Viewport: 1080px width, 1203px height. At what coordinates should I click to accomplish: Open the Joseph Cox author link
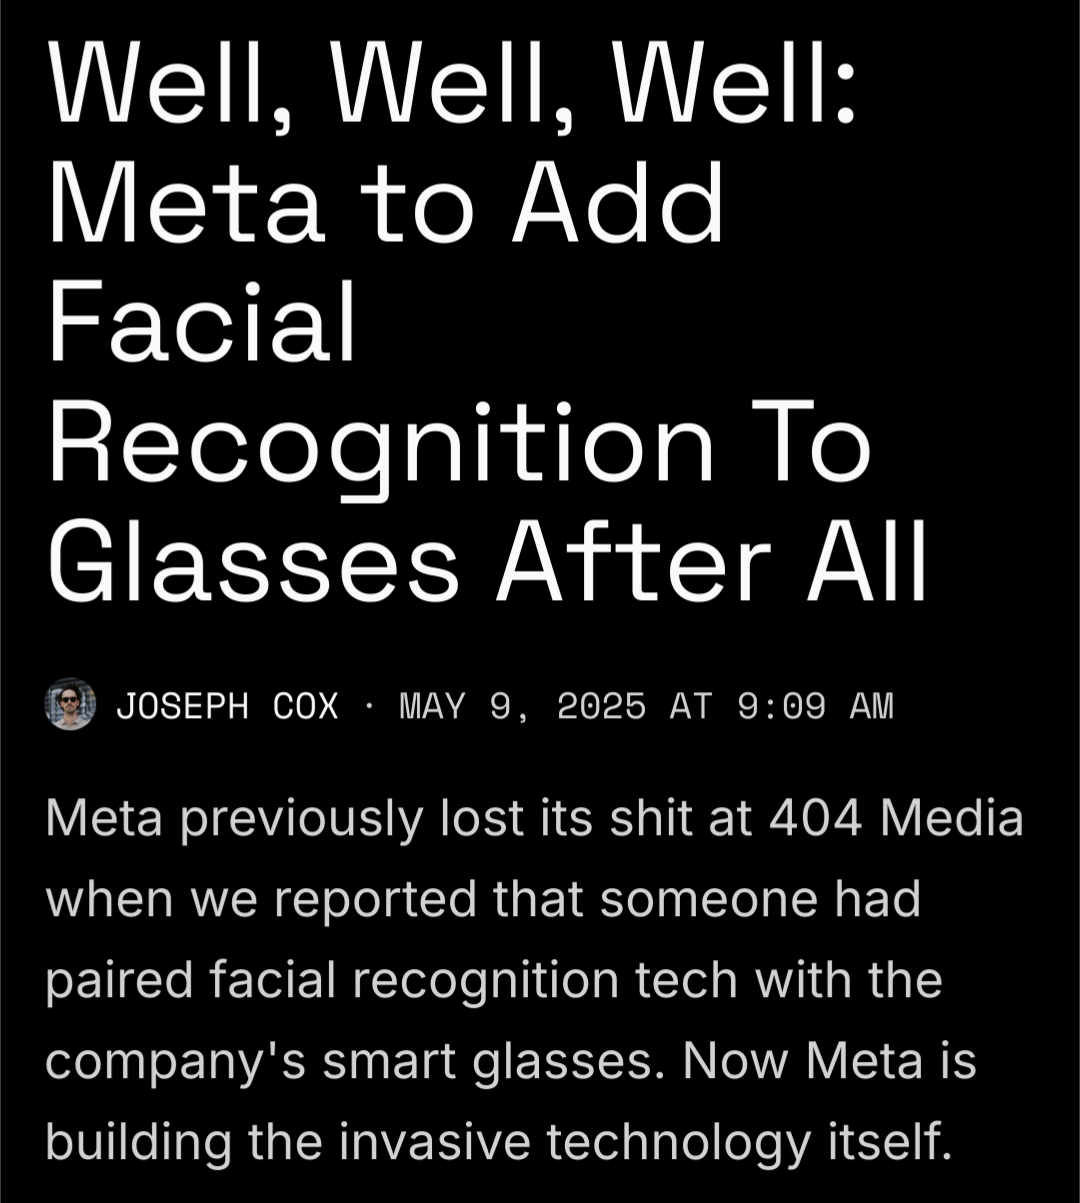[x=227, y=707]
